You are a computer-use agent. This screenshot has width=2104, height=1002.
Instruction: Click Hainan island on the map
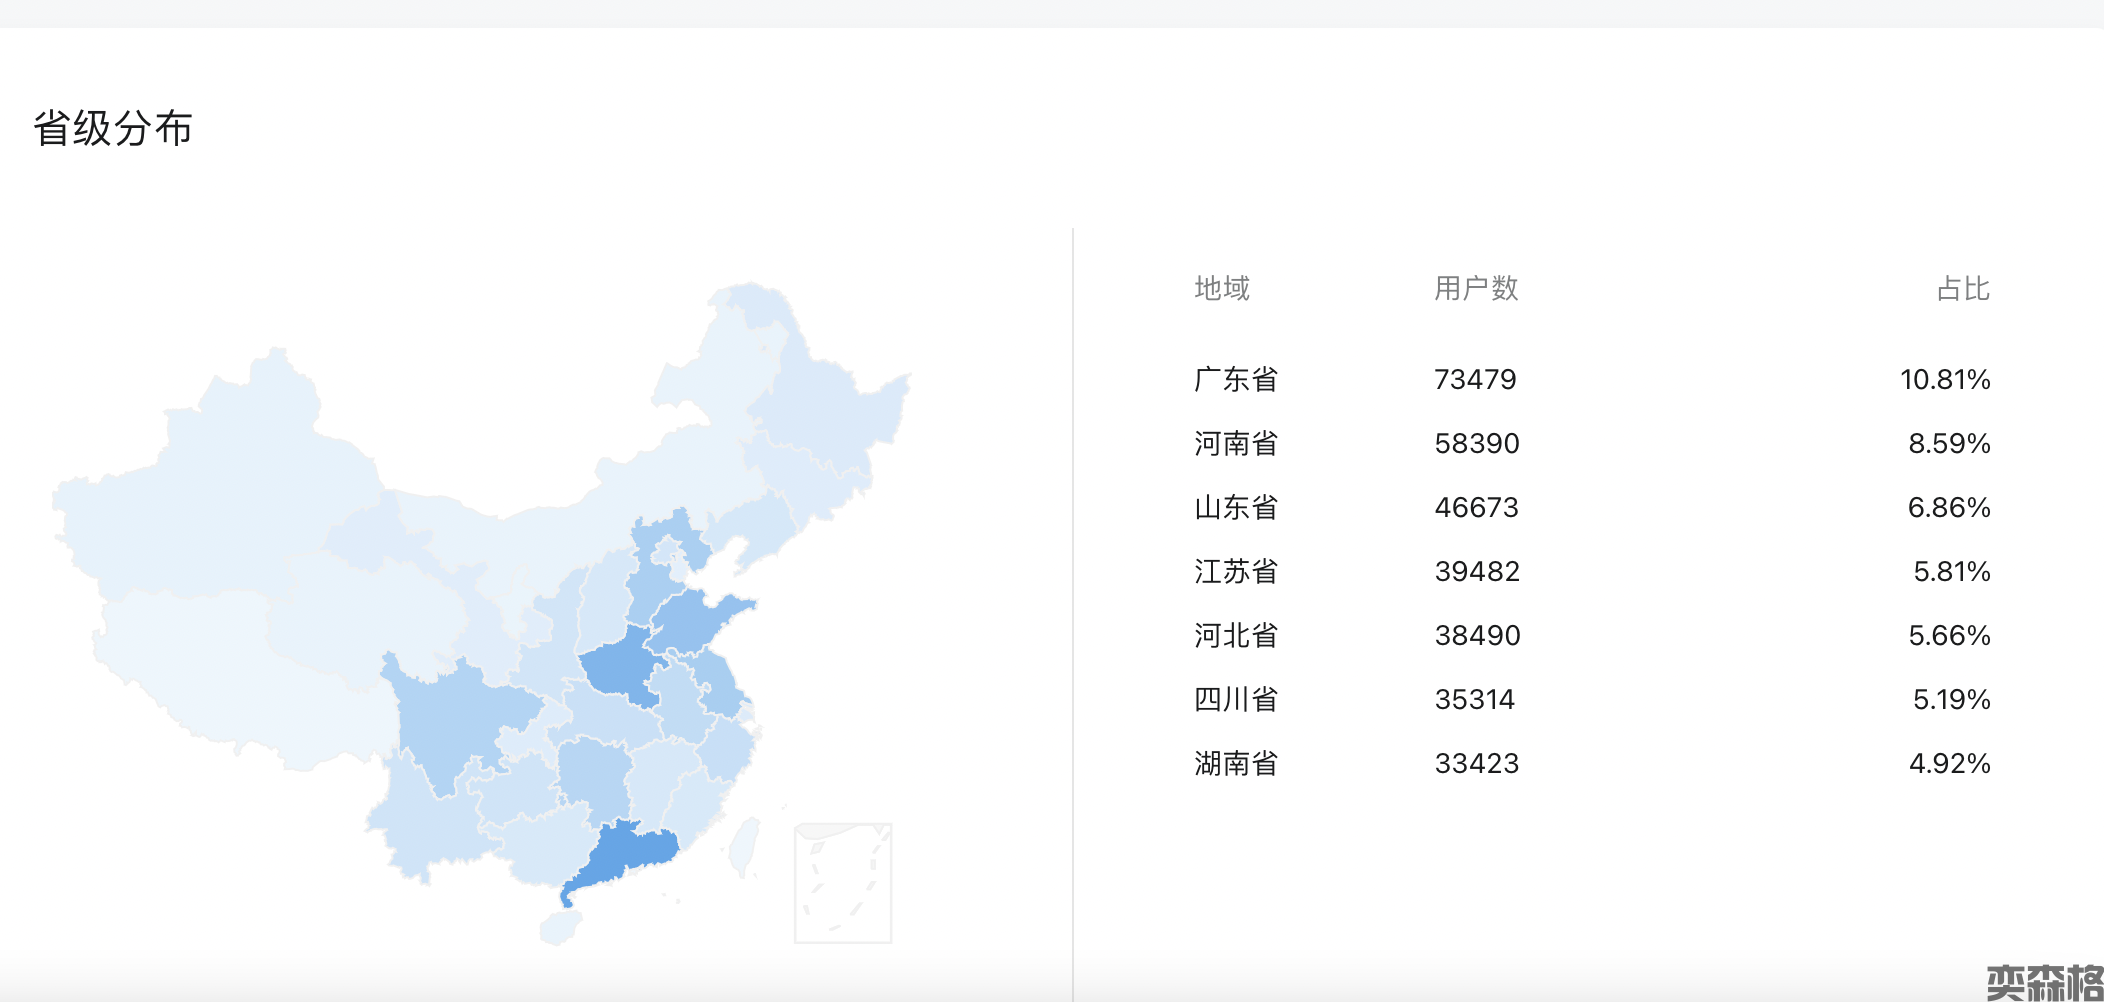click(561, 927)
